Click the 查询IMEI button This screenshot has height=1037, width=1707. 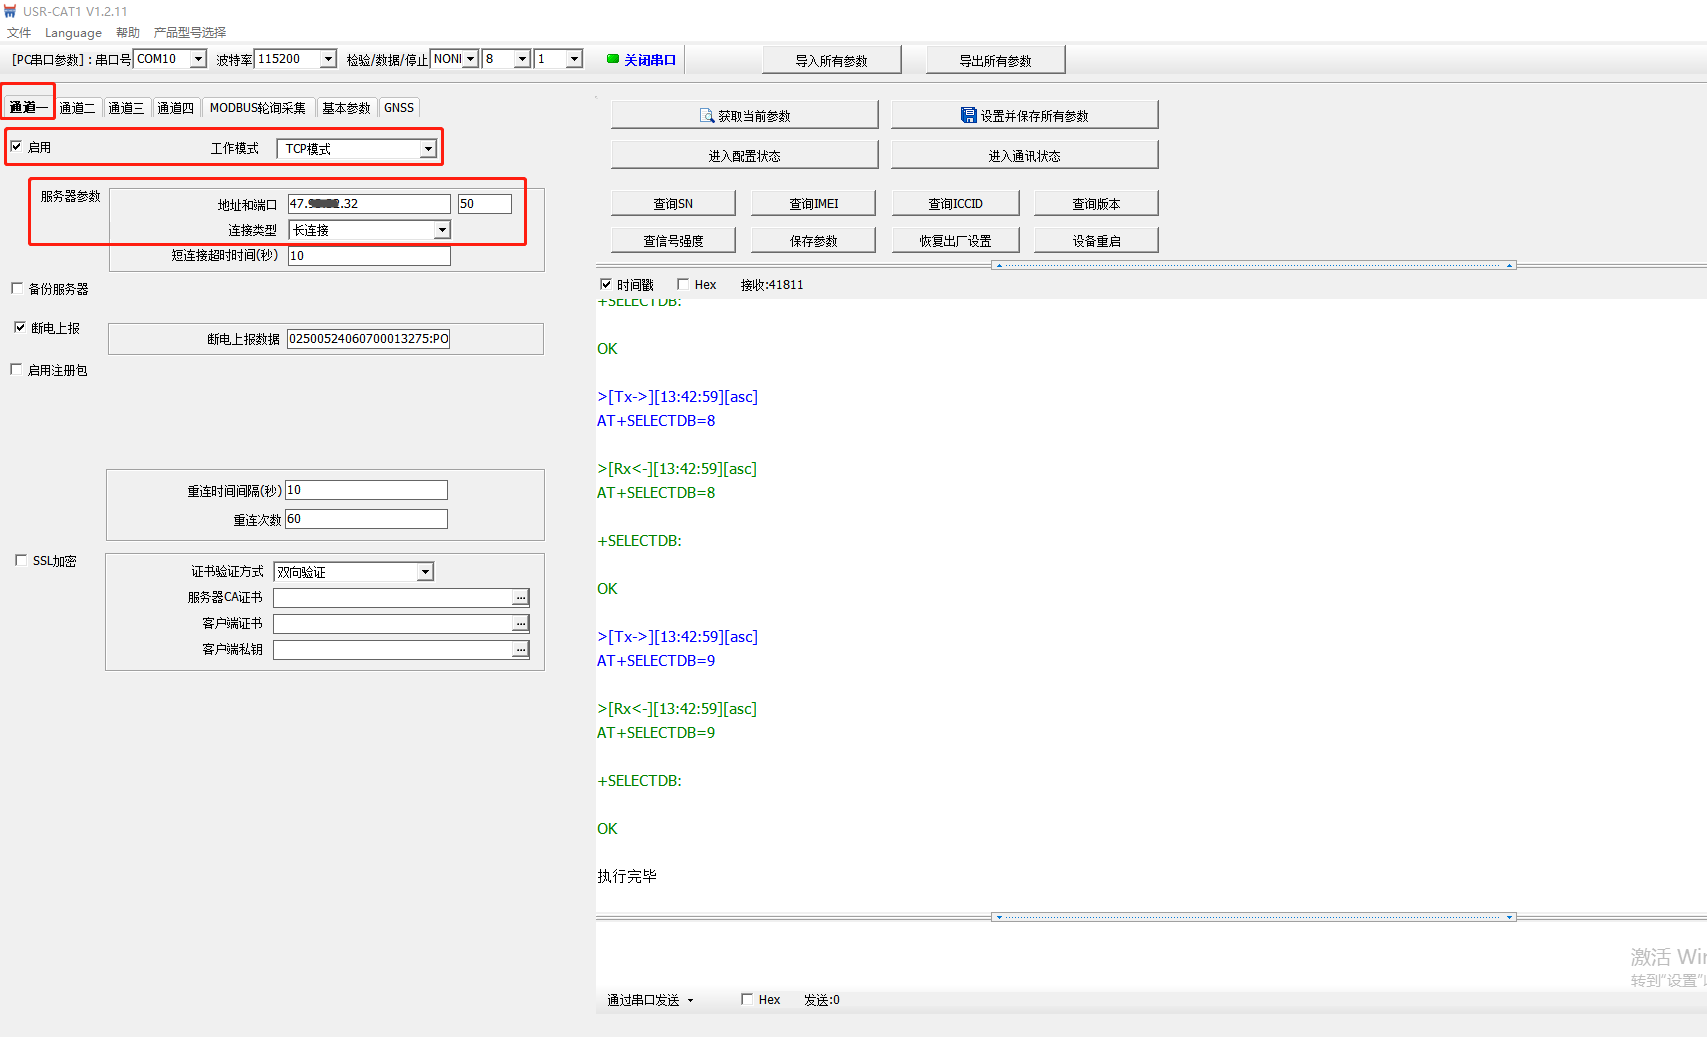(813, 203)
